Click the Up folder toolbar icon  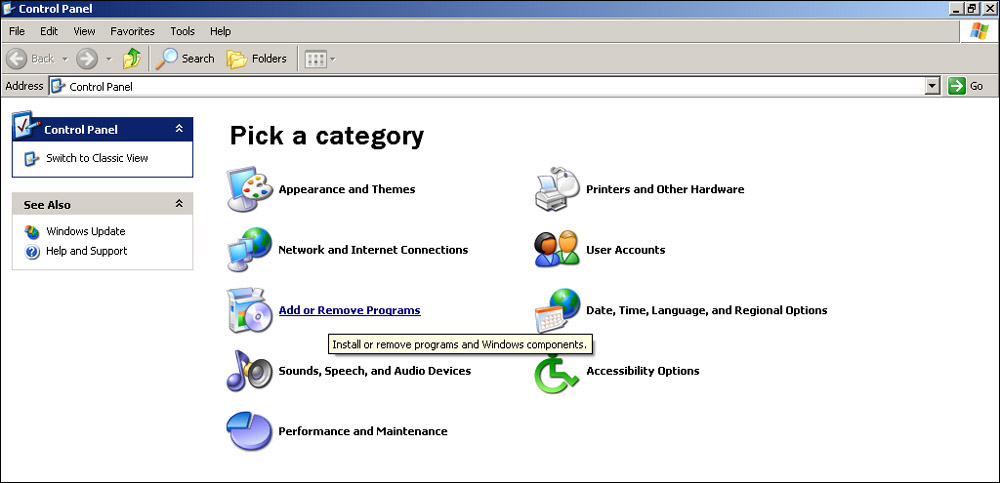click(131, 59)
